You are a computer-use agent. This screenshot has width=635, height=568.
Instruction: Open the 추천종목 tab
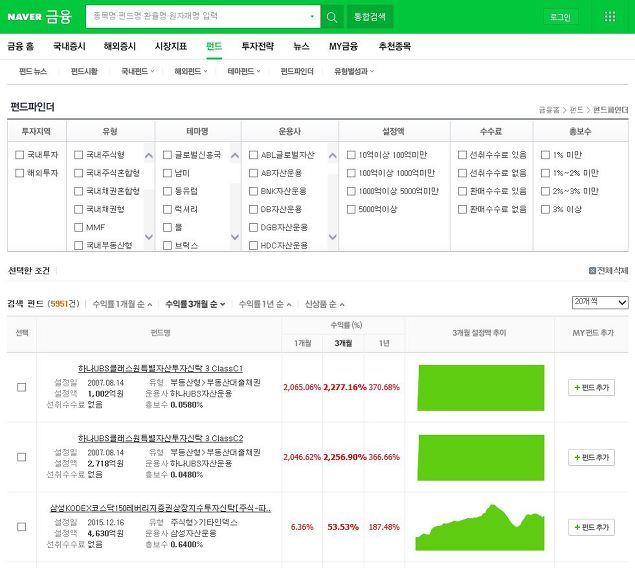click(395, 46)
